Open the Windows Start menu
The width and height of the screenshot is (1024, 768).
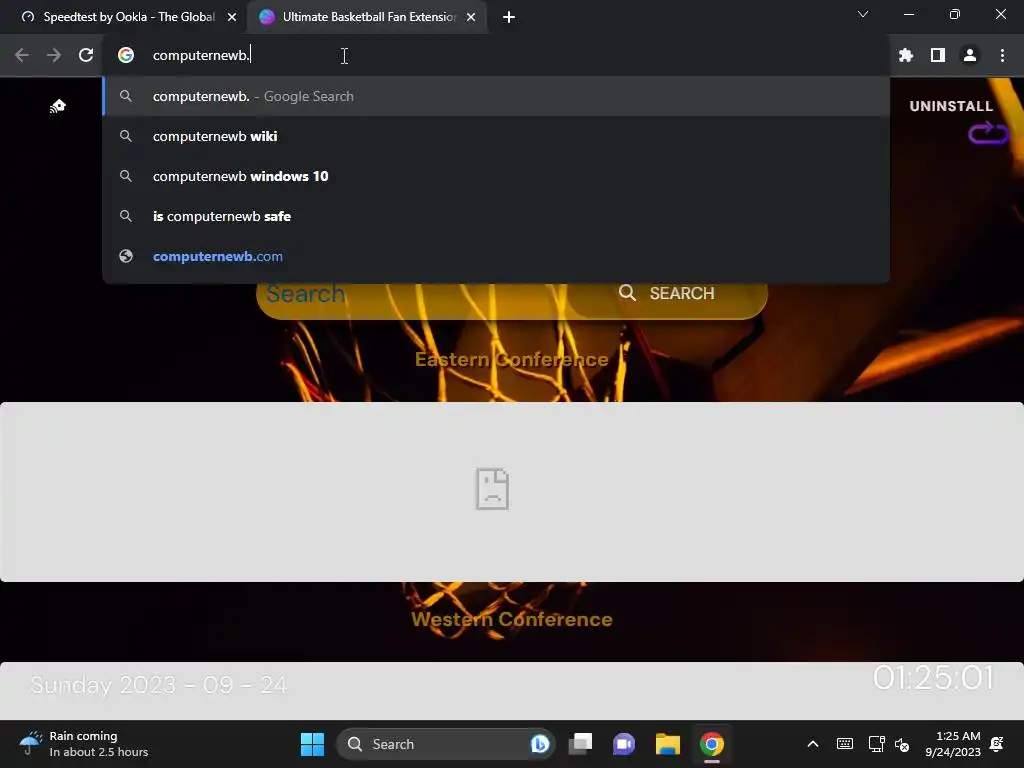(312, 744)
